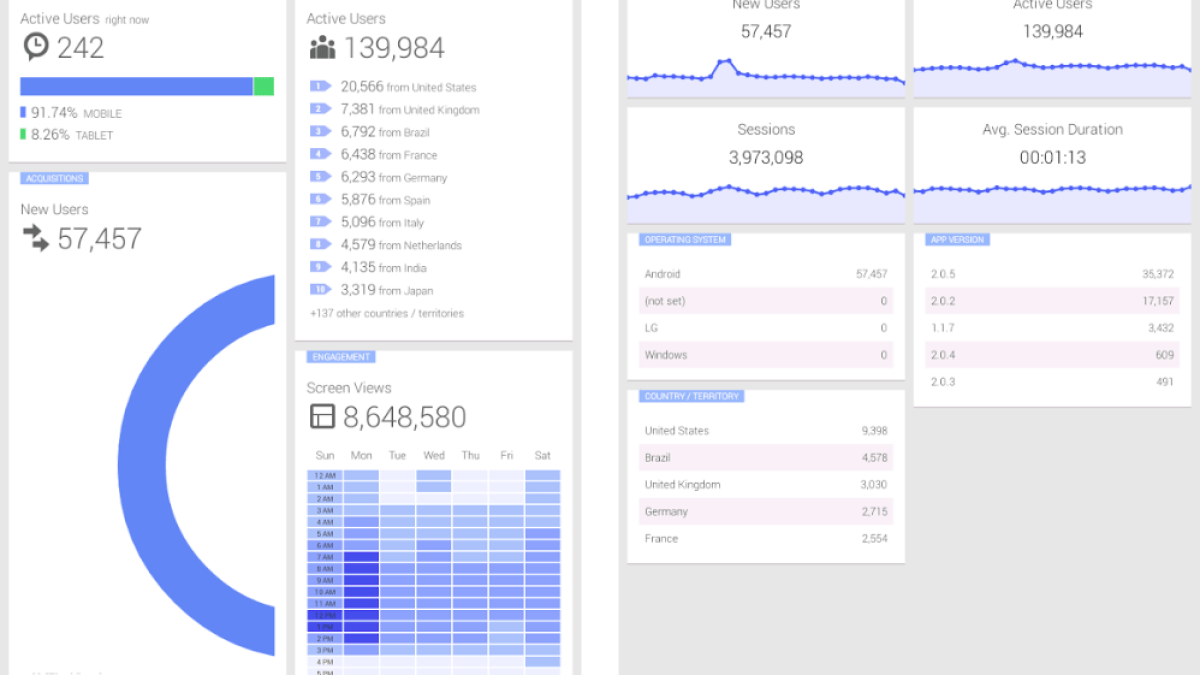Click +137 other countries / territories link
This screenshot has height=675, width=1200.
[387, 313]
